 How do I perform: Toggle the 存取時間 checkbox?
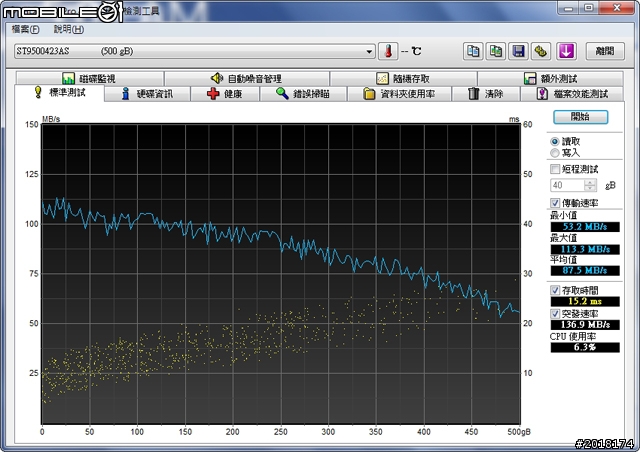tap(555, 290)
